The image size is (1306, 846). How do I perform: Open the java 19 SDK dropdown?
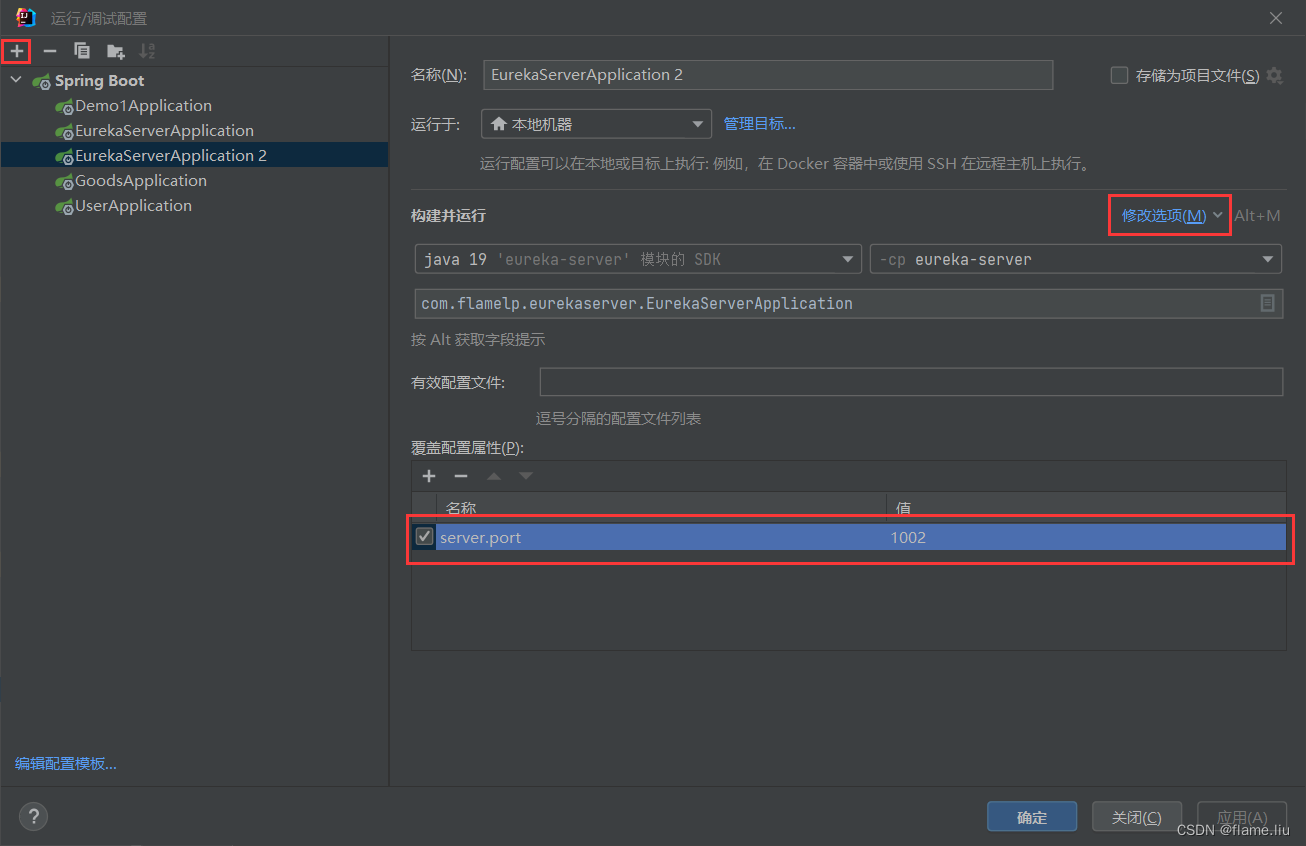[847, 258]
